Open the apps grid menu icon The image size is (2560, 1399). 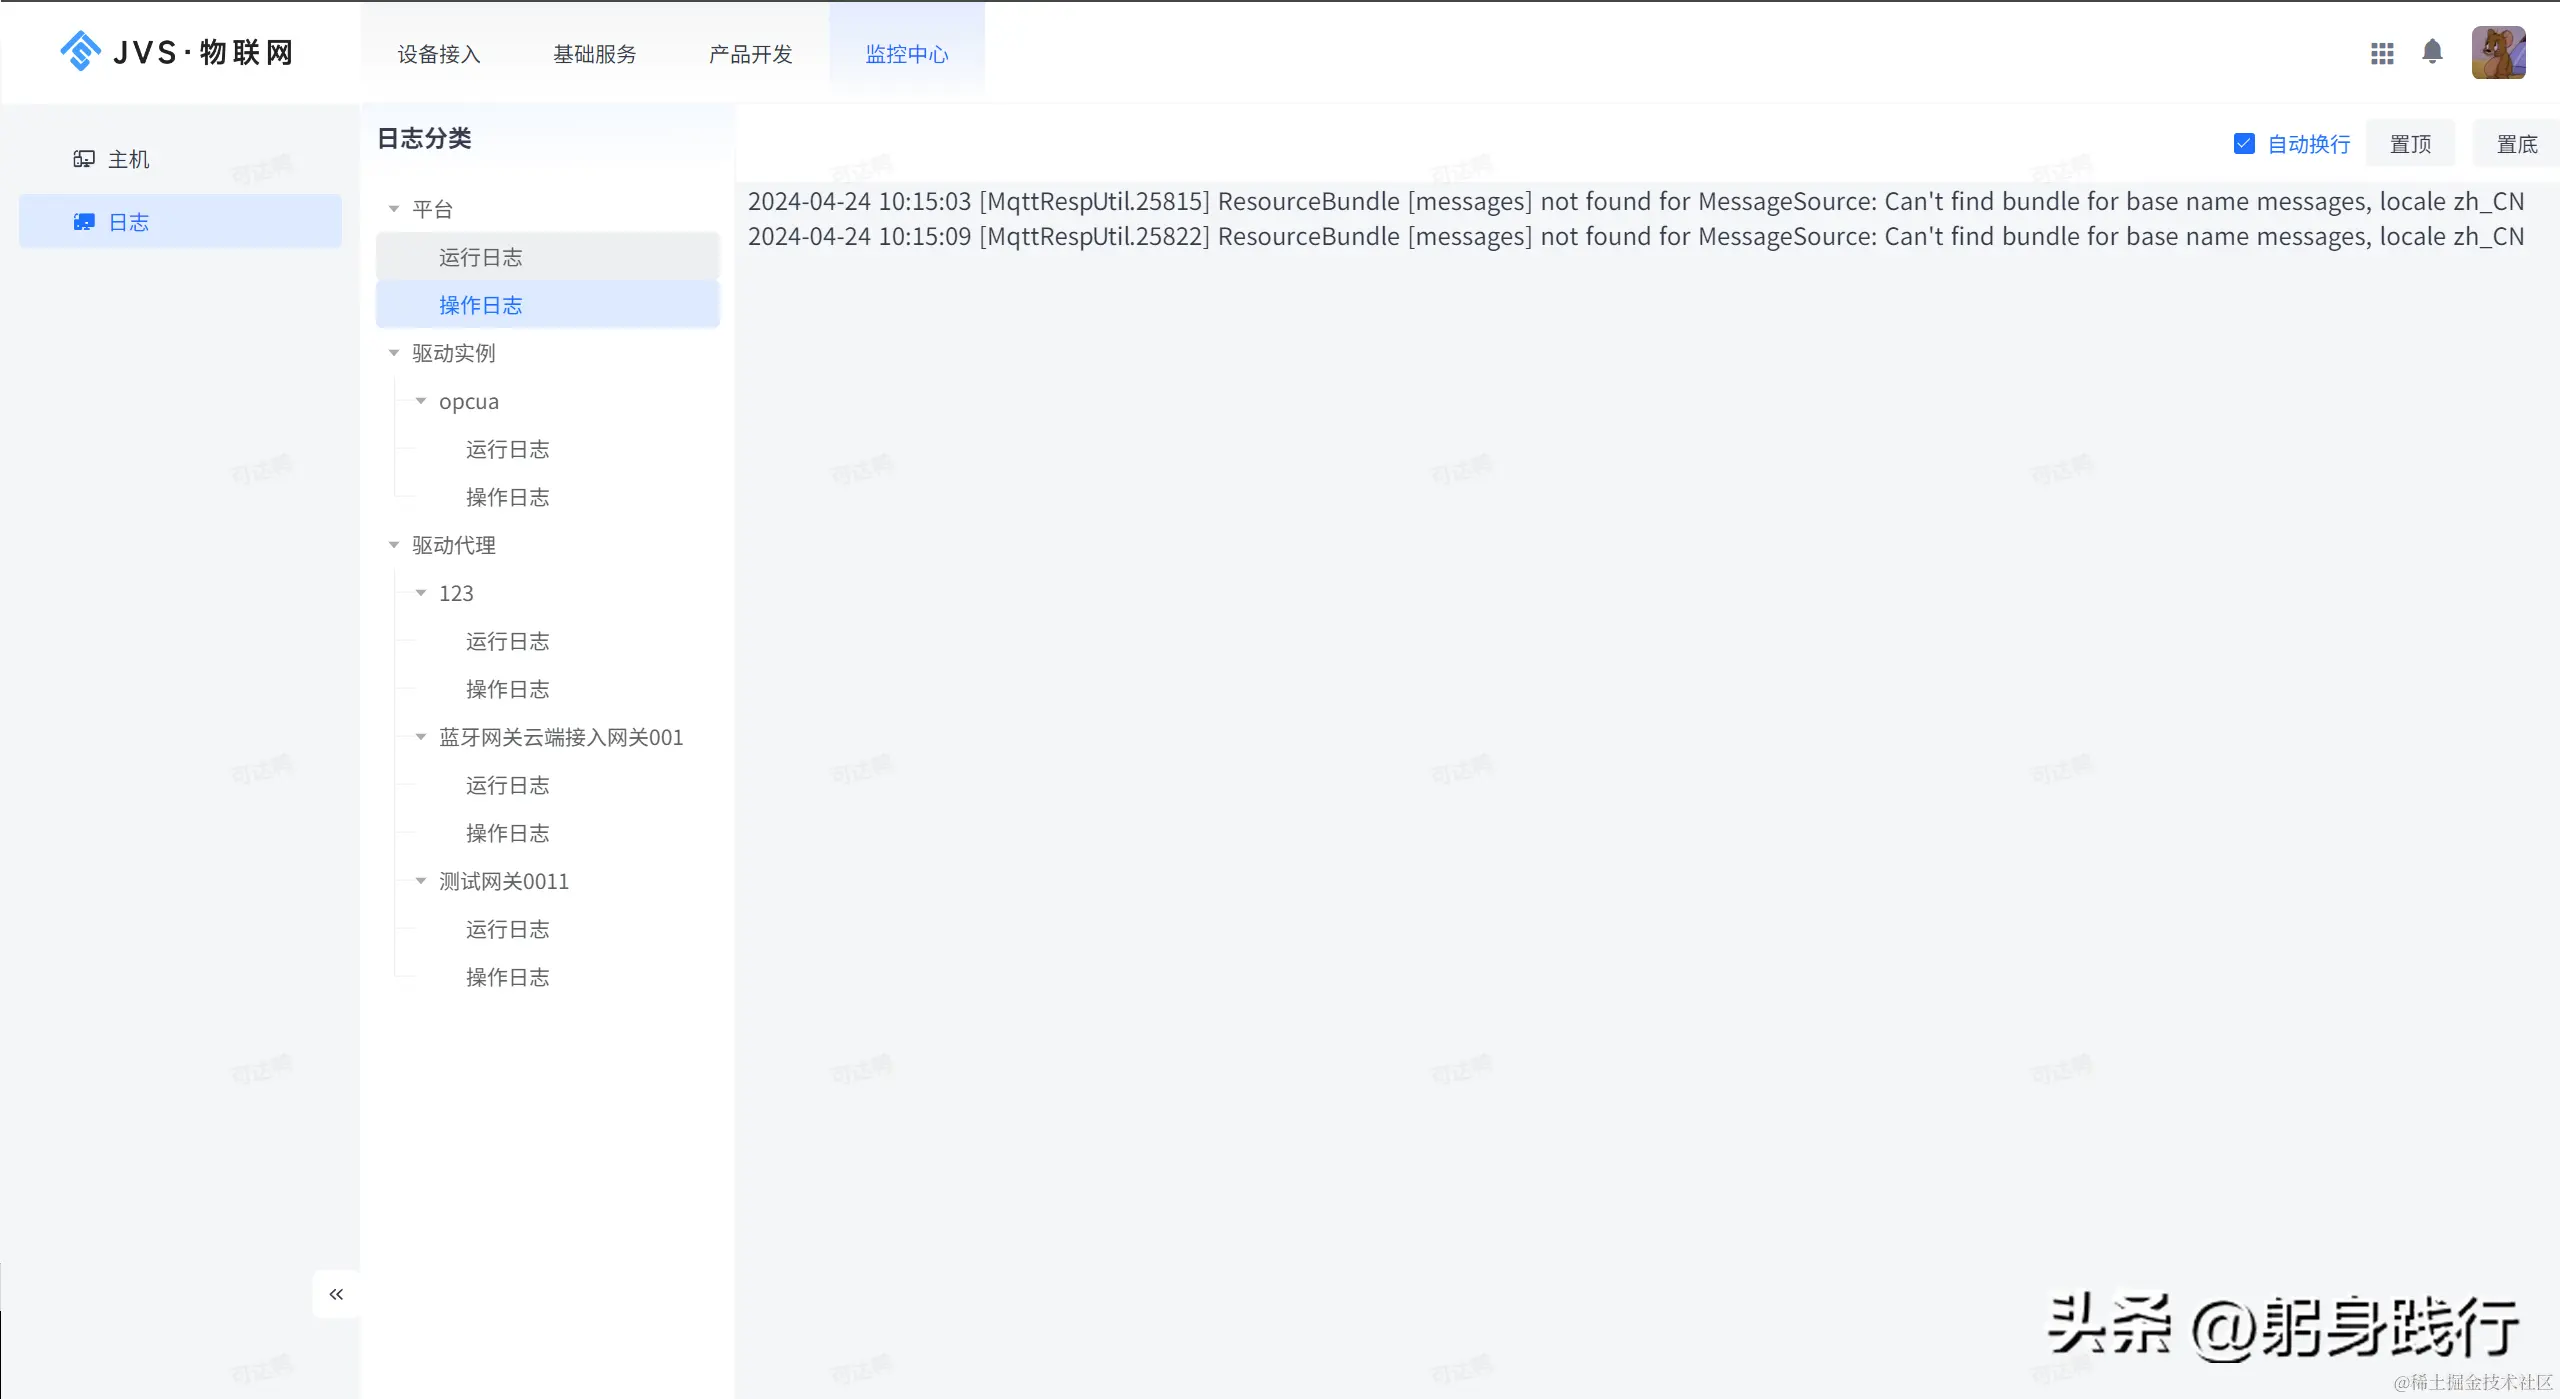2382,53
